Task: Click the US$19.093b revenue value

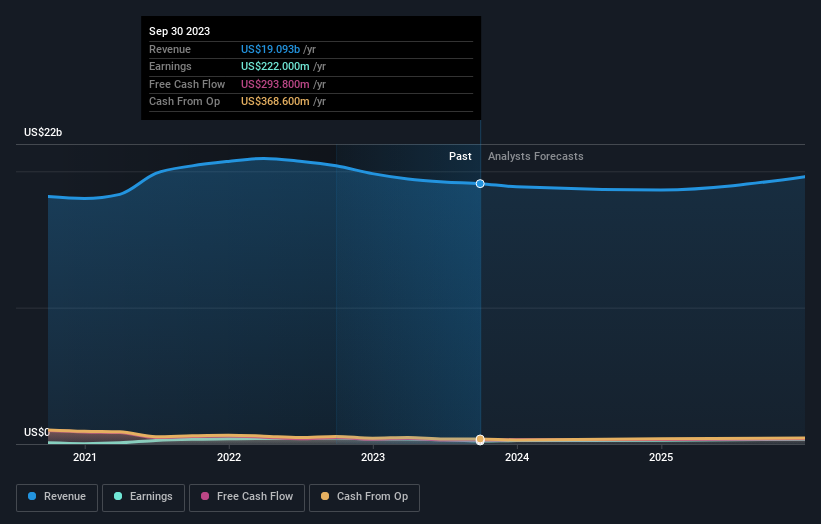Action: pos(270,49)
